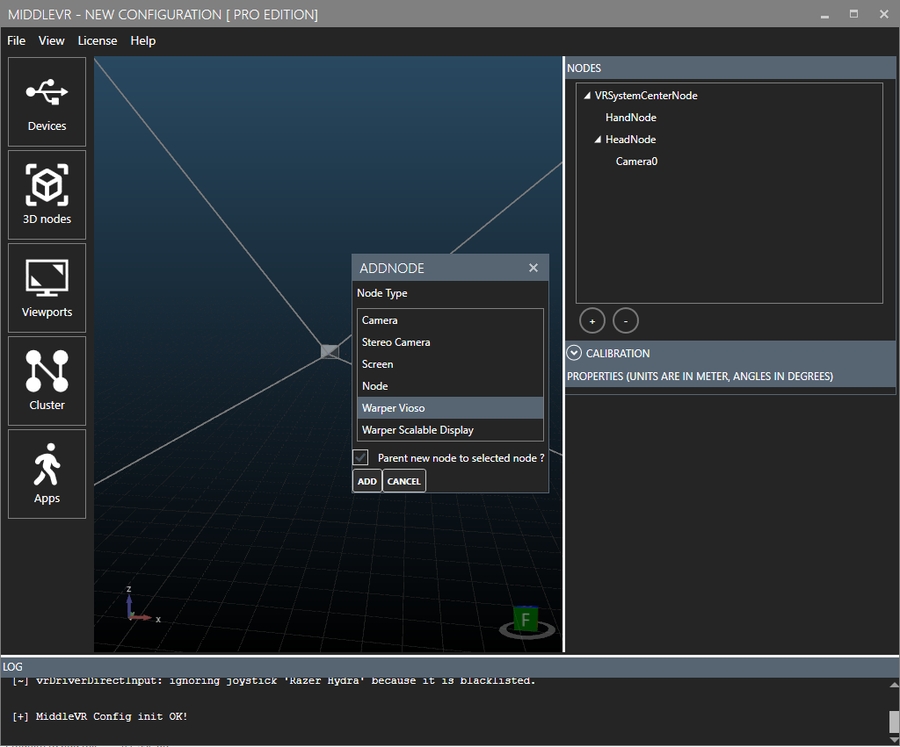Collapse the VRSystemCenterNode tree item
Screen dimensions: 900x747
click(x=587, y=96)
